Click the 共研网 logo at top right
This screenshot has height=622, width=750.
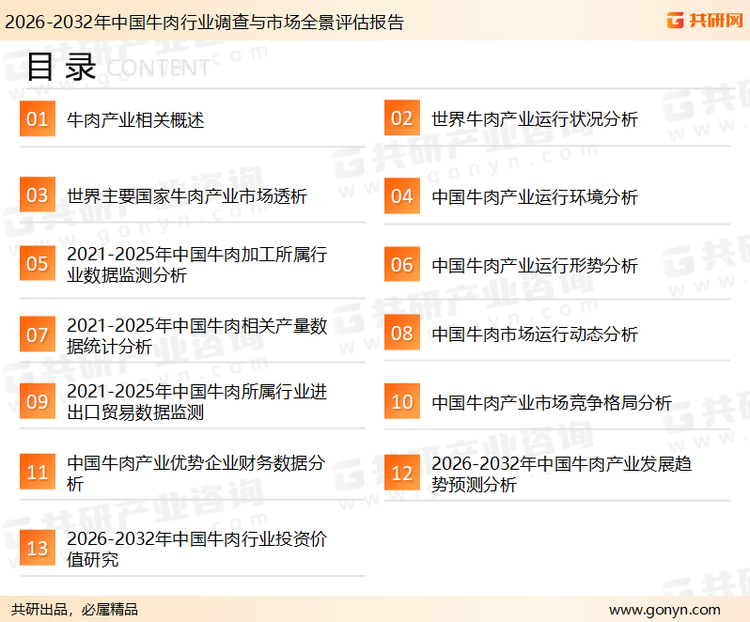tap(705, 20)
